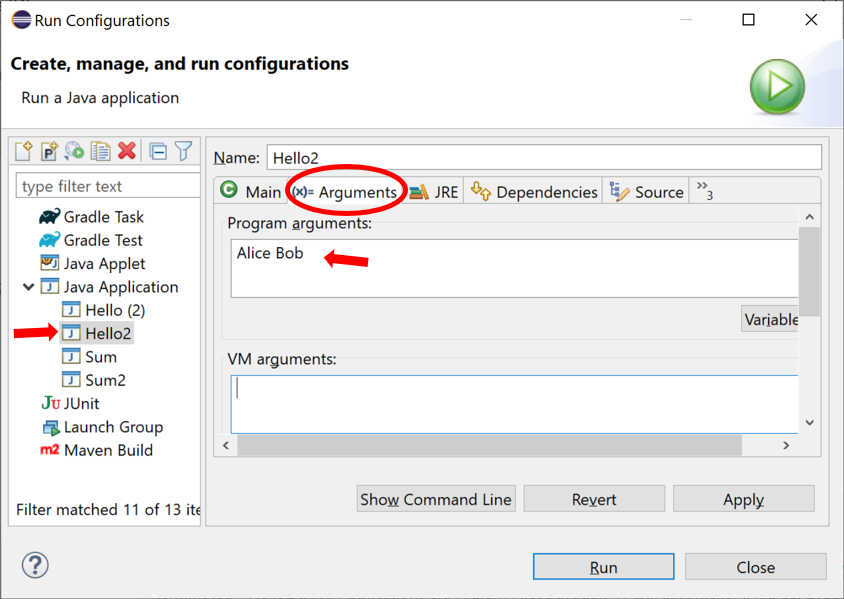Switch to the Arguments tab
This screenshot has width=844, height=599.
coord(344,192)
